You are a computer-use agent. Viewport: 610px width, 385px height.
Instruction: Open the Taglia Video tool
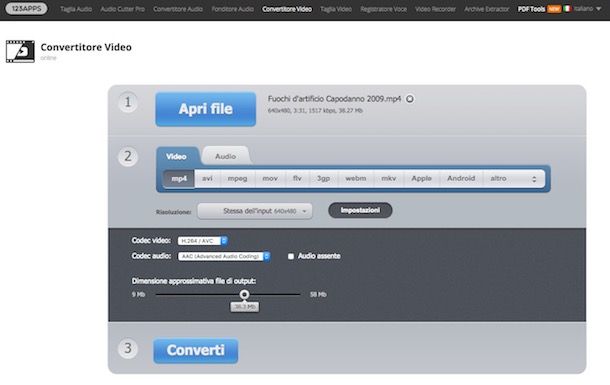[x=336, y=9]
